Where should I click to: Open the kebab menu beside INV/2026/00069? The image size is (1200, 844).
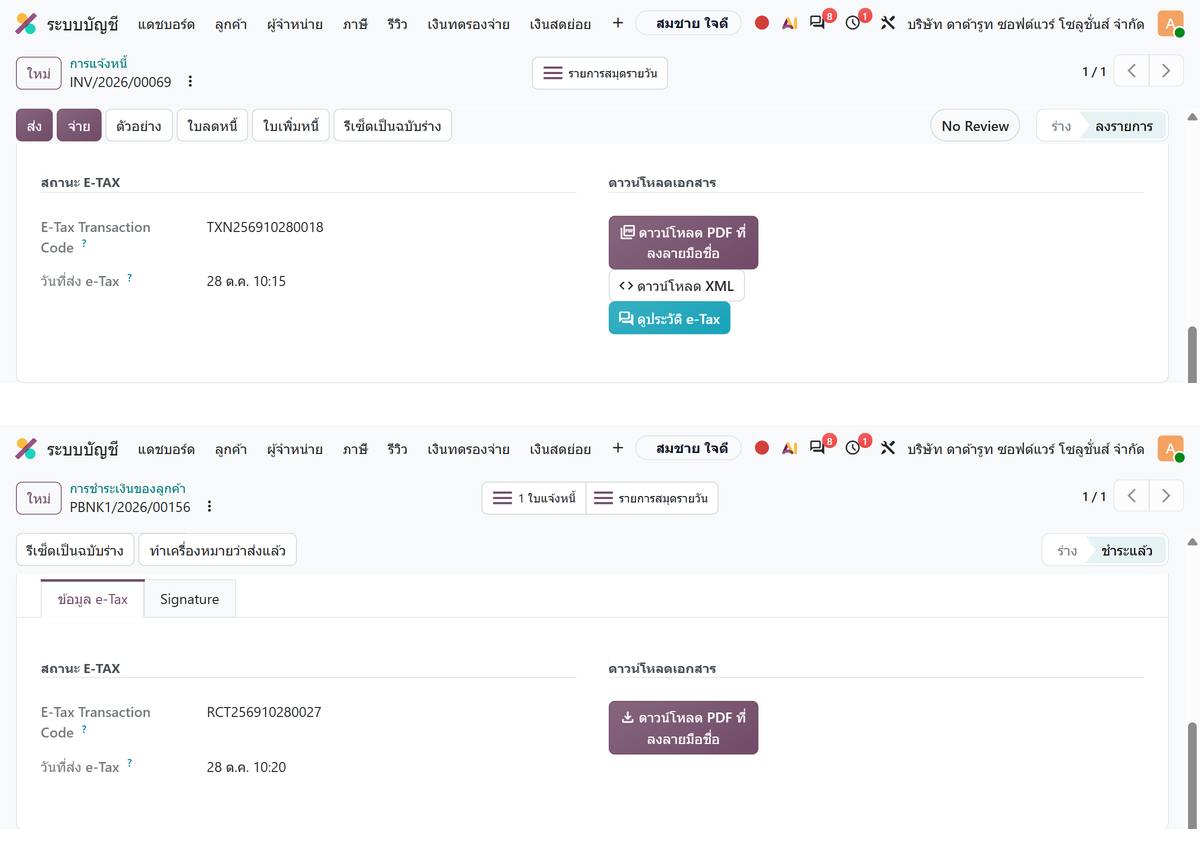[191, 81]
